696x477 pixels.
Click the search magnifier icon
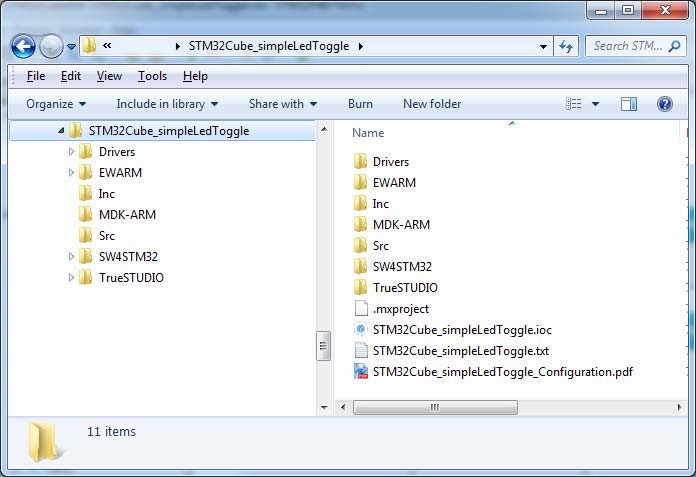click(x=675, y=46)
